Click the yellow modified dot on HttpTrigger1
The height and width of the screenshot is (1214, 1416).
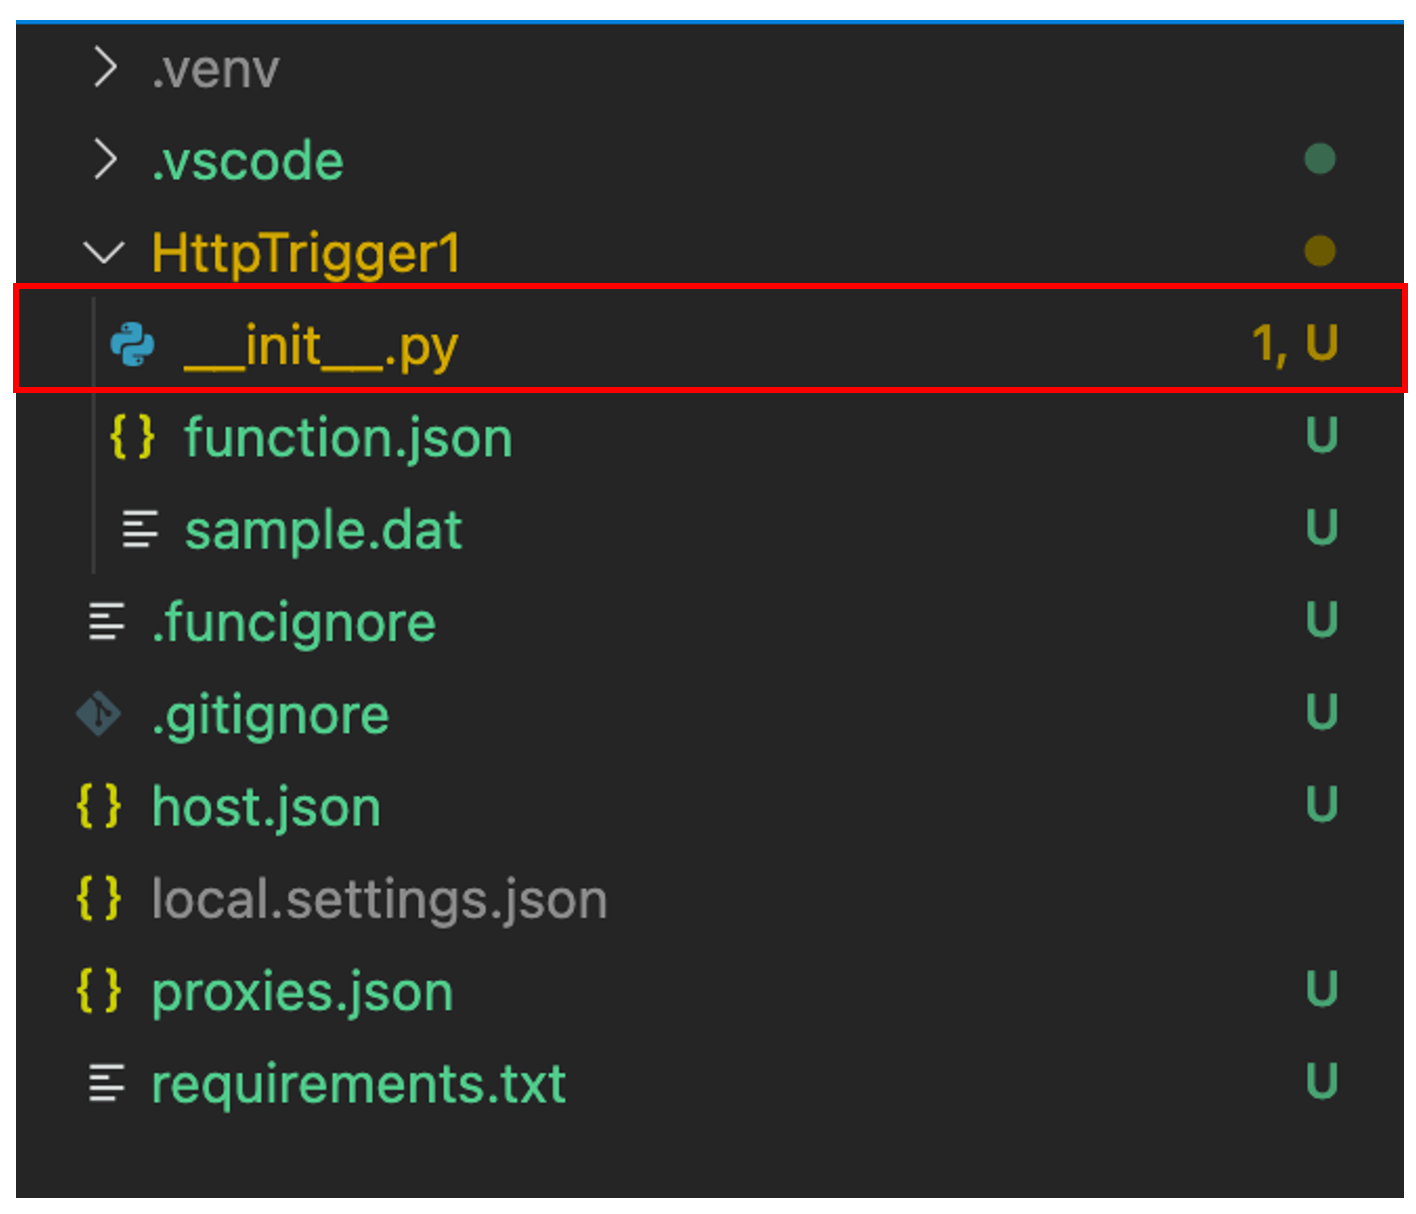tap(1320, 251)
